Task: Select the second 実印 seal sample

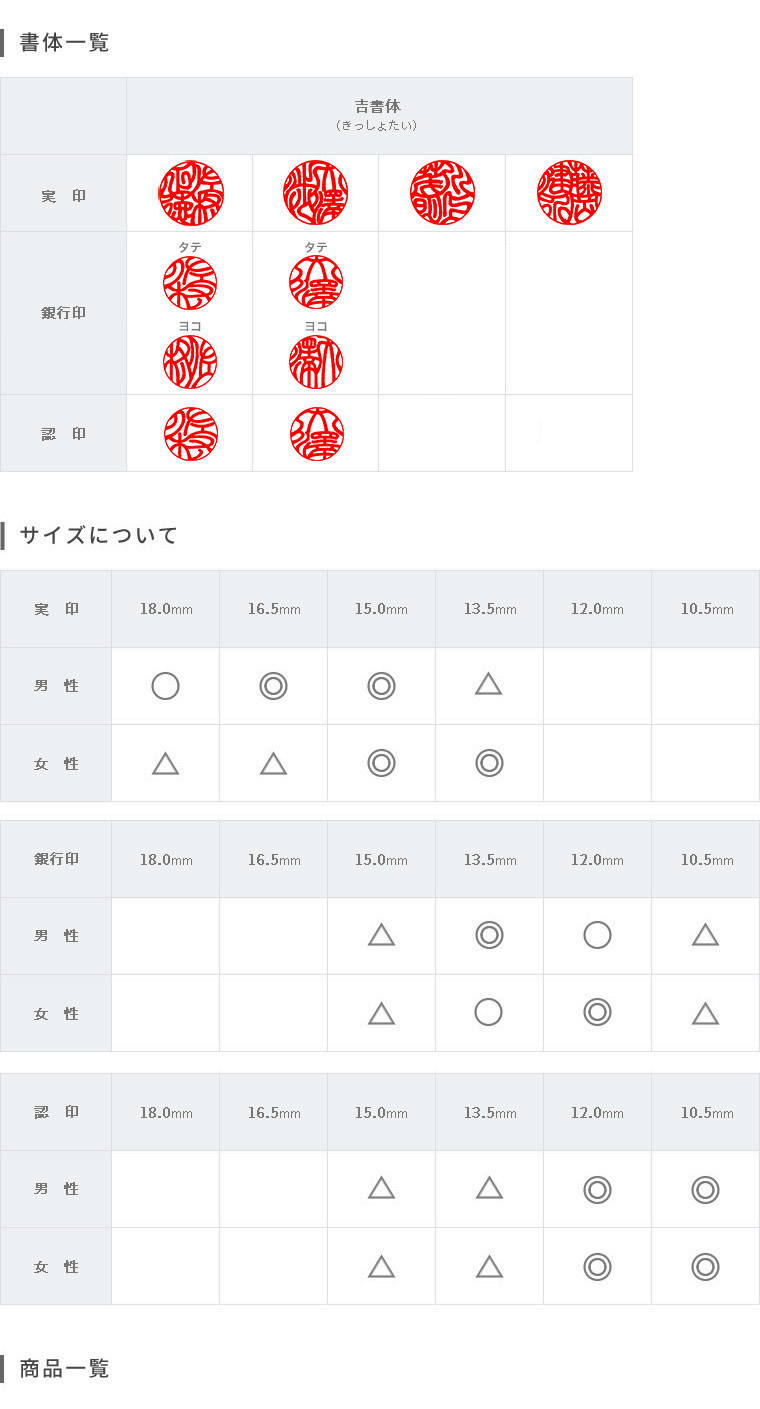Action: (316, 193)
